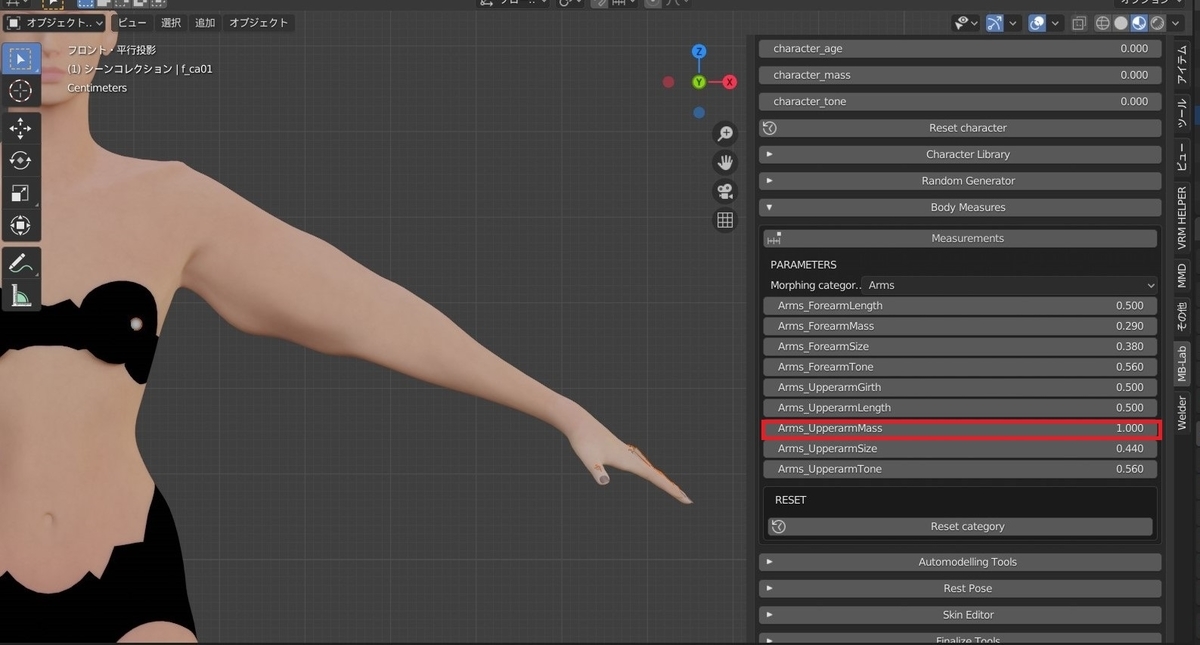Activate the Measure ruler tool
Screen dimensions: 1200x645
pyautogui.click(x=20, y=296)
